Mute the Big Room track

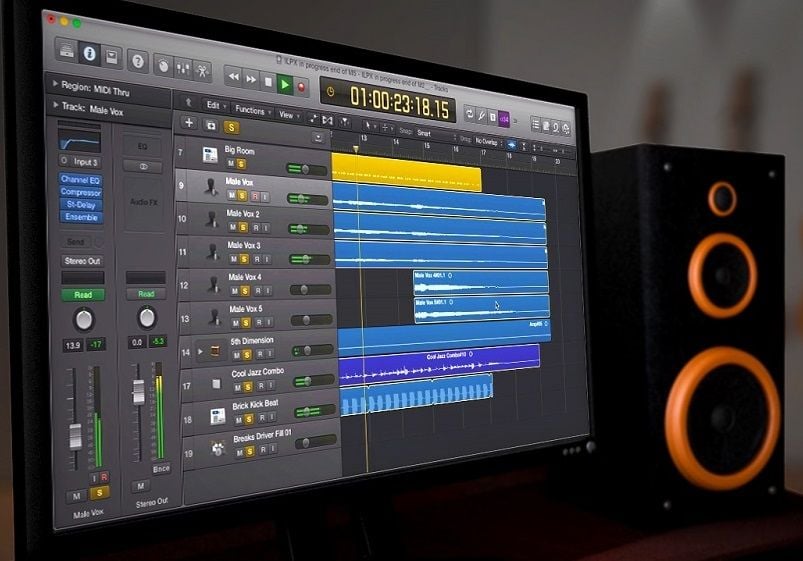coord(230,163)
